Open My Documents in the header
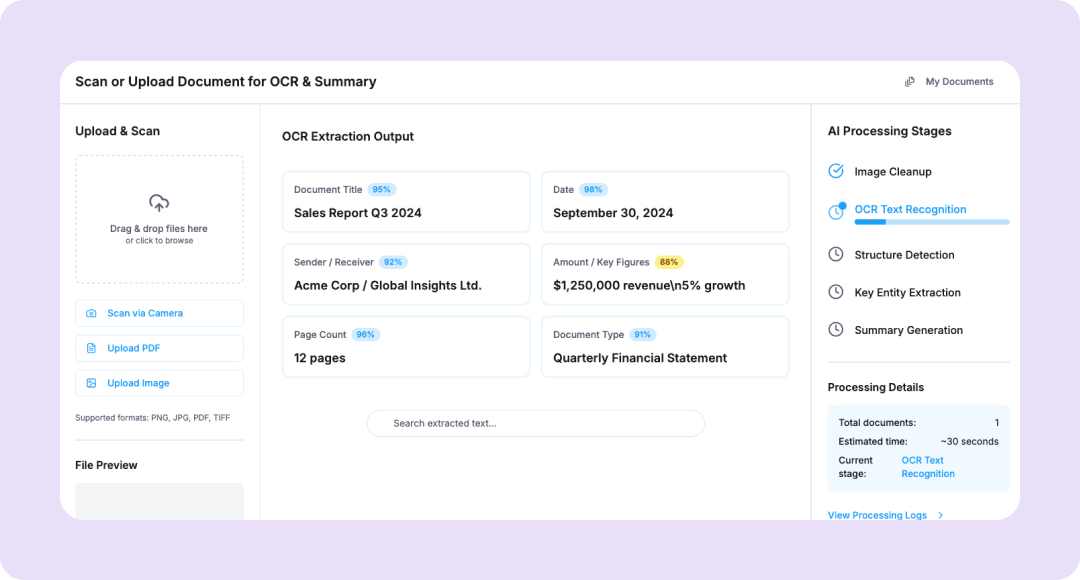This screenshot has width=1080, height=580. tap(959, 82)
